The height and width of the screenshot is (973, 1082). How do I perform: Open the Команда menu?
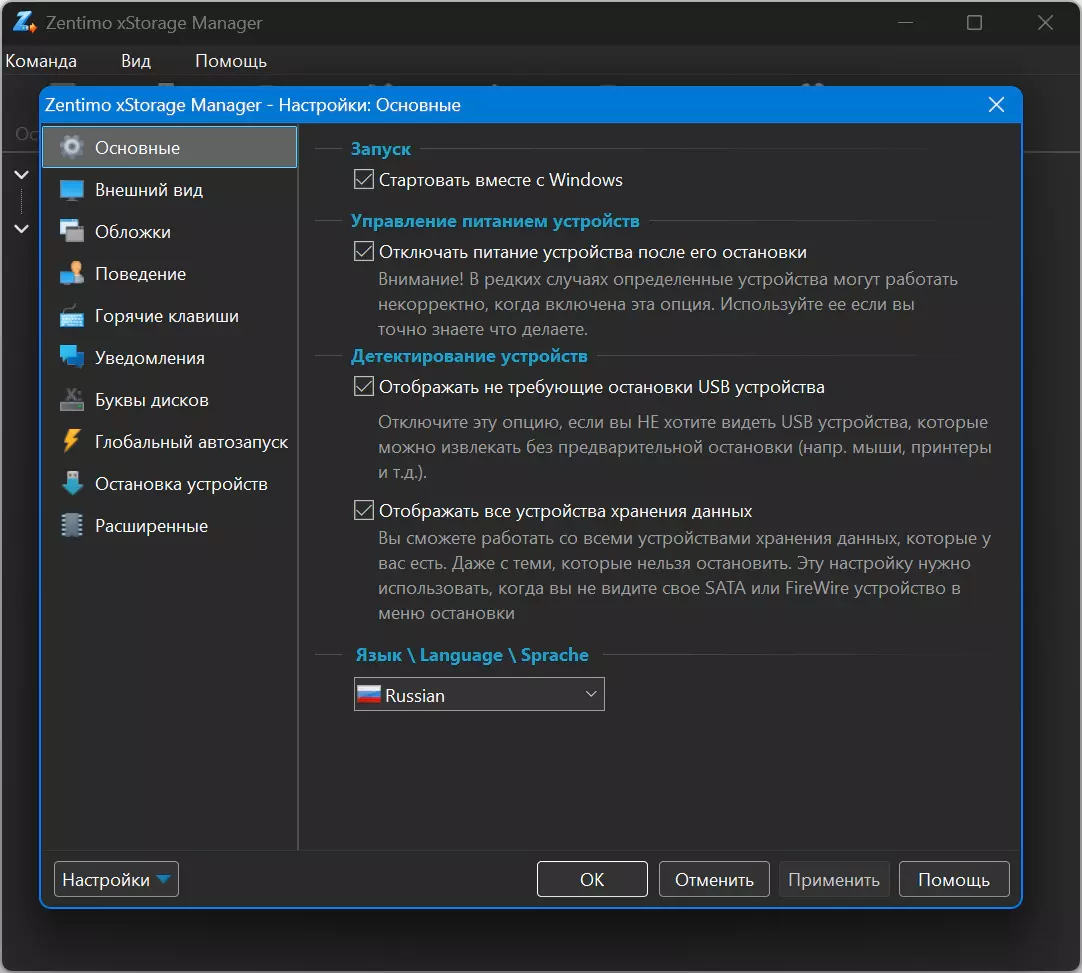click(41, 61)
